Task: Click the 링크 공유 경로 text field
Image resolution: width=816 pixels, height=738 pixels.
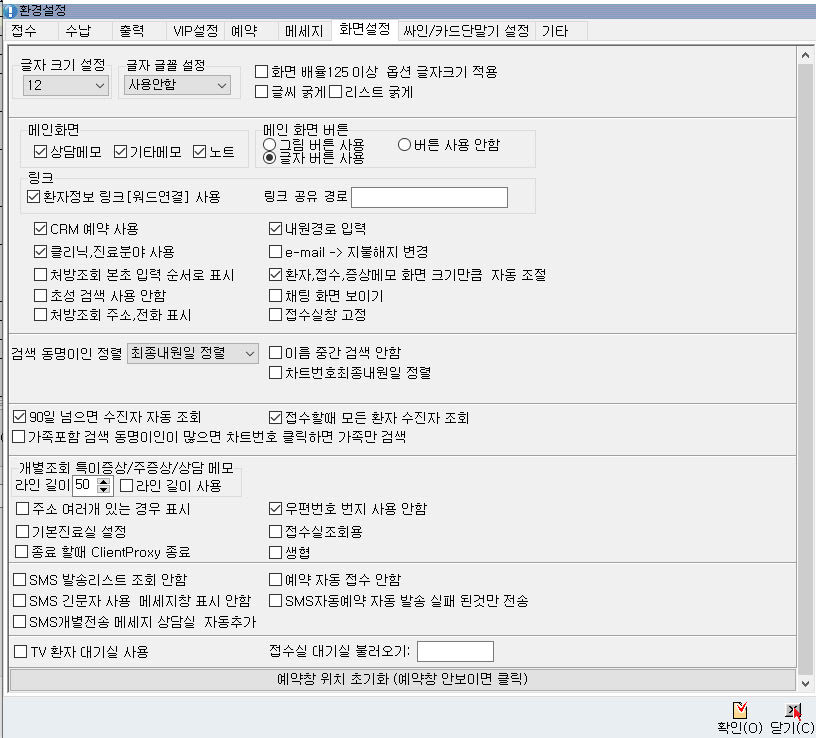Action: [429, 197]
